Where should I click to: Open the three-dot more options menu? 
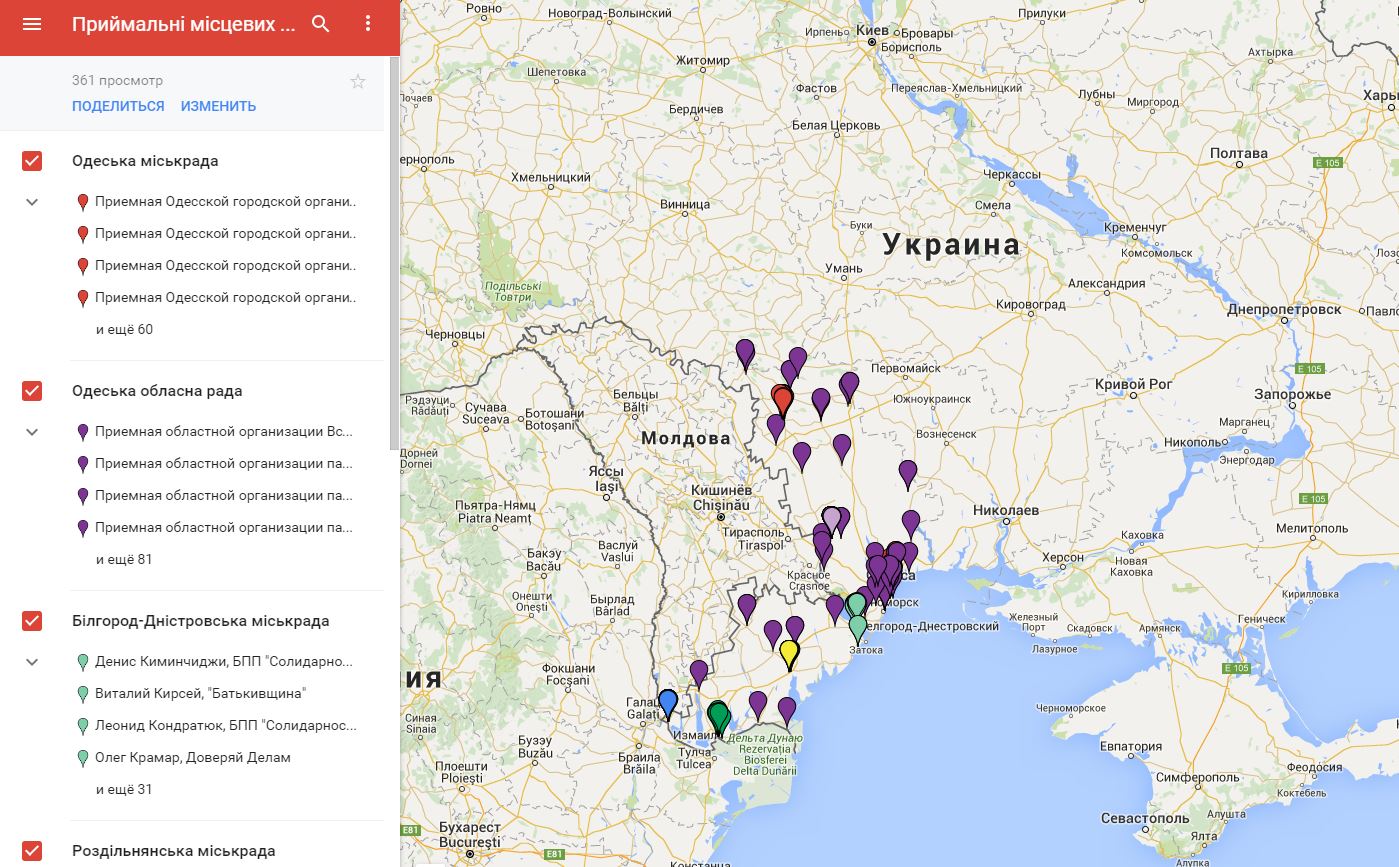[x=368, y=24]
